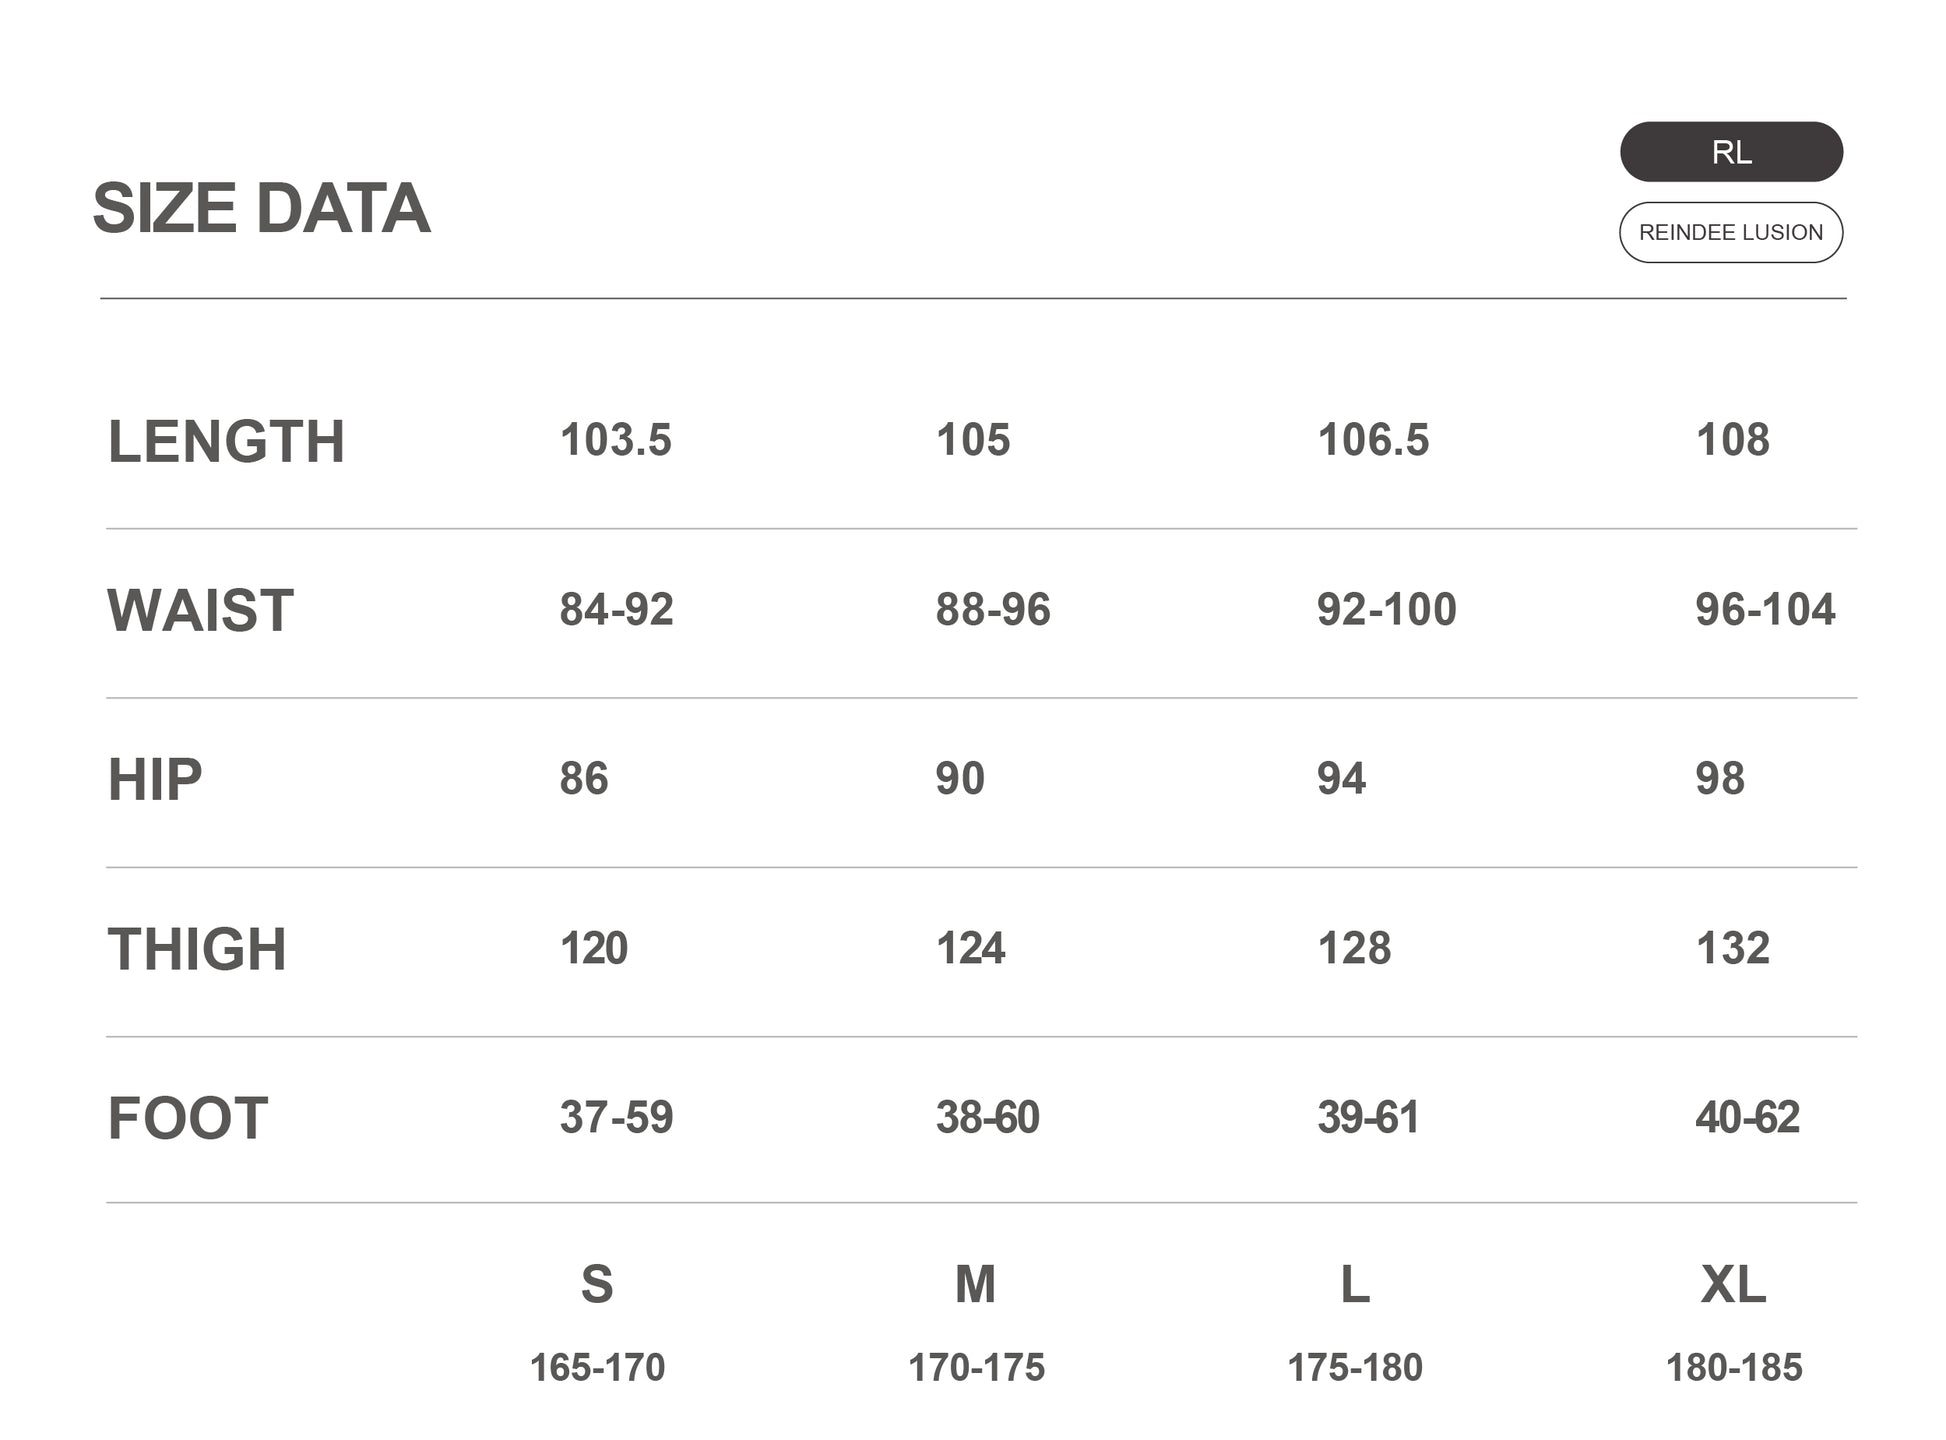Pick the XL size column label
Screen dimensions: 1946x1440
pos(1733,1284)
